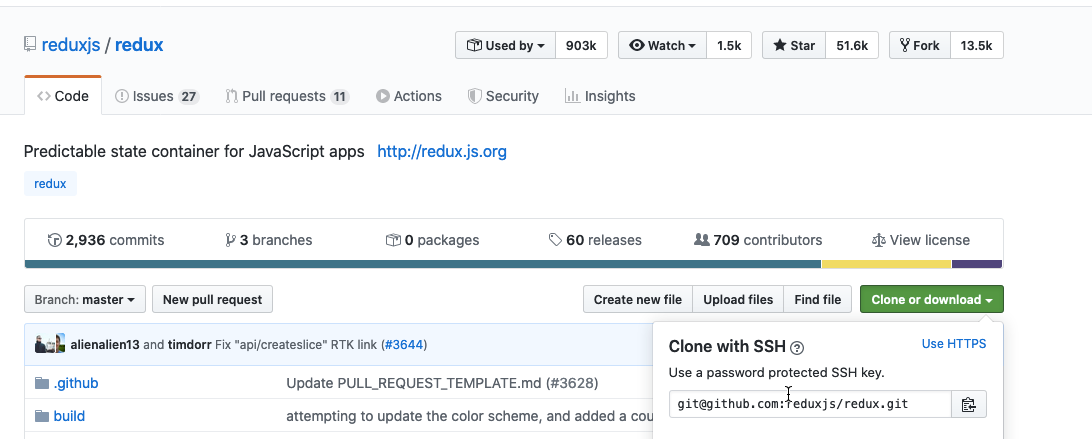Click the New pull request button
The image size is (1092, 439).
212,300
